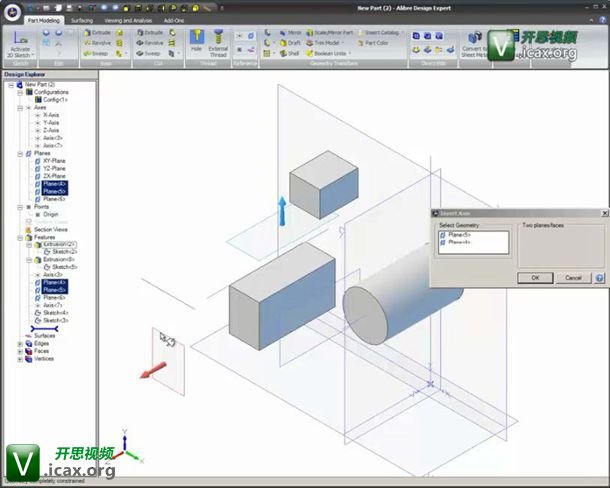The width and height of the screenshot is (610, 488).
Task: Expand the Faces tree node
Action: [20, 351]
